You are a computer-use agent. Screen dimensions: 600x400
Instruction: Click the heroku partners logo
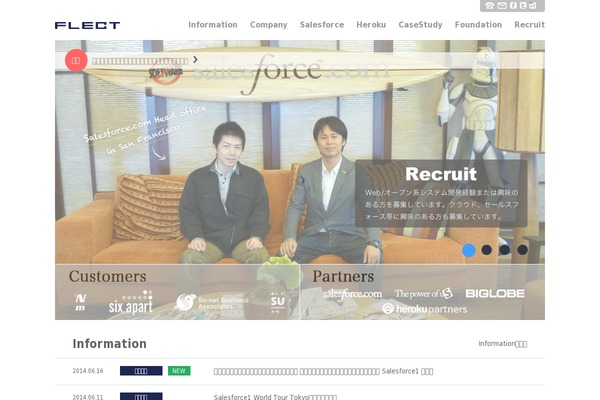pos(424,309)
